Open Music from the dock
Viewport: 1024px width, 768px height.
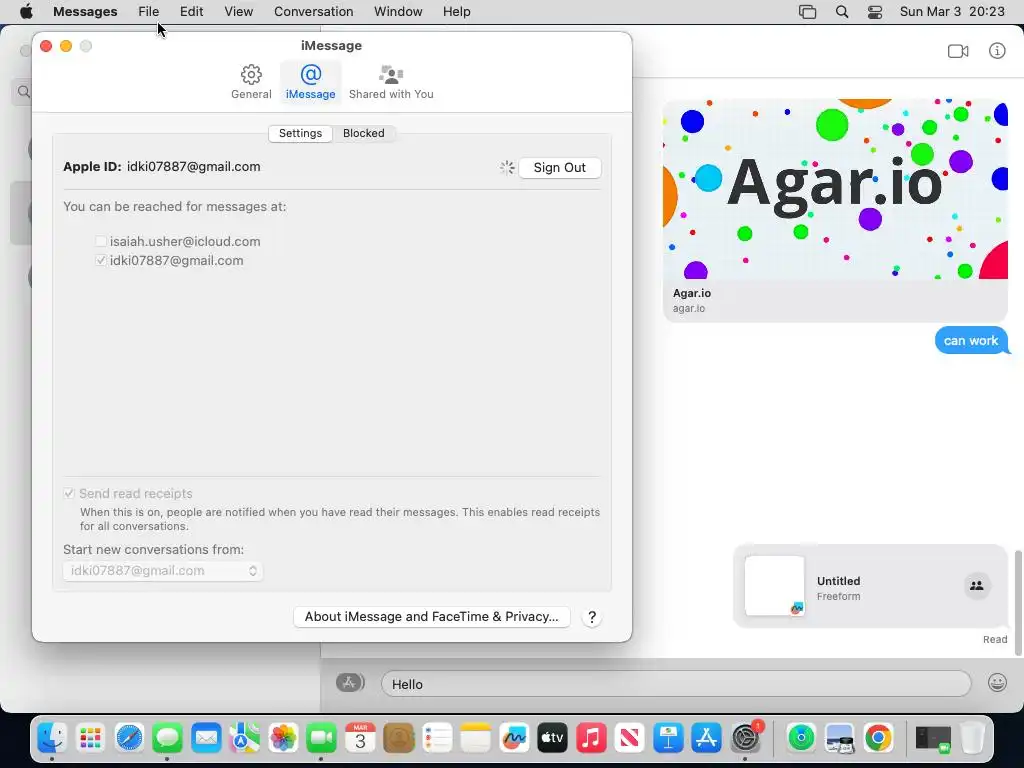click(591, 738)
